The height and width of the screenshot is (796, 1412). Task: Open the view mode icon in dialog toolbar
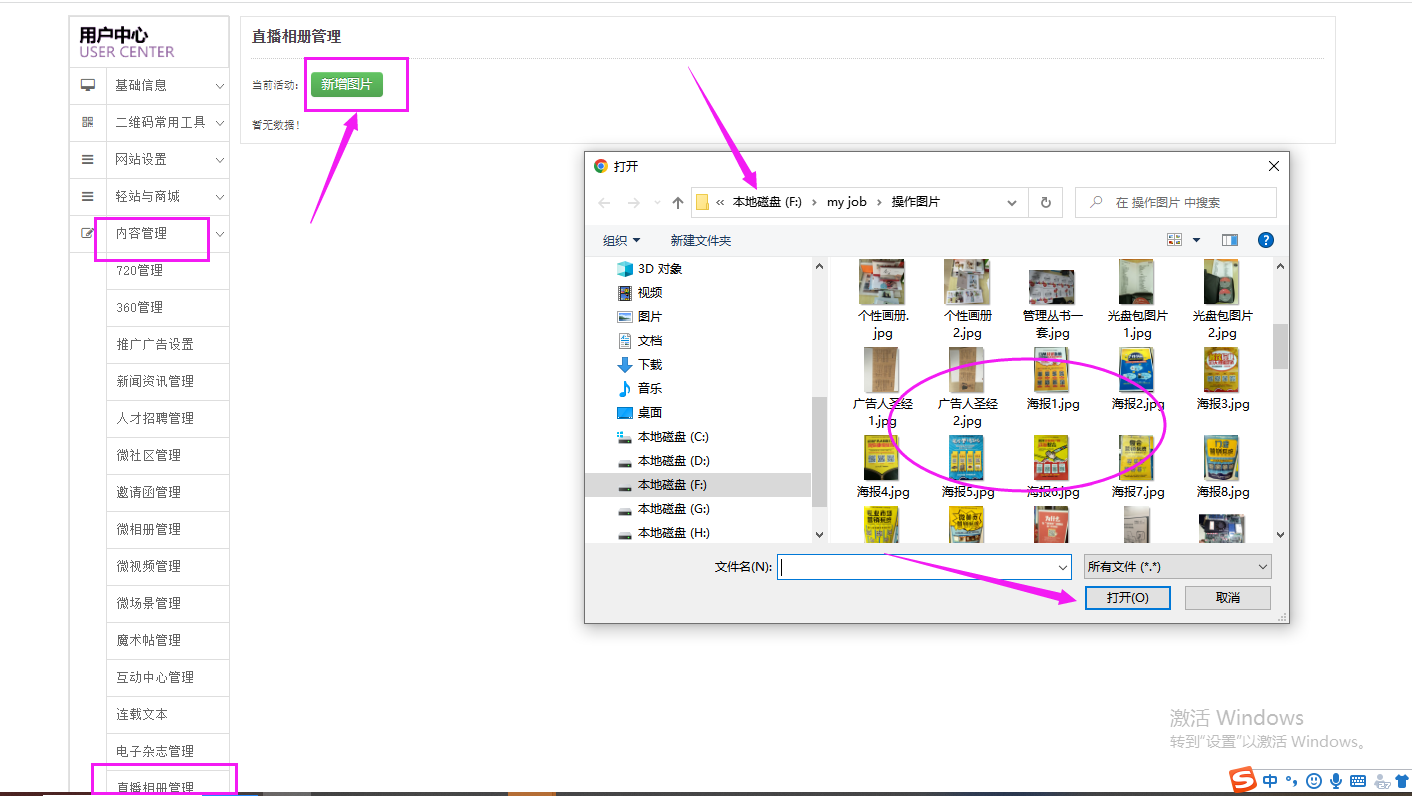click(1175, 240)
